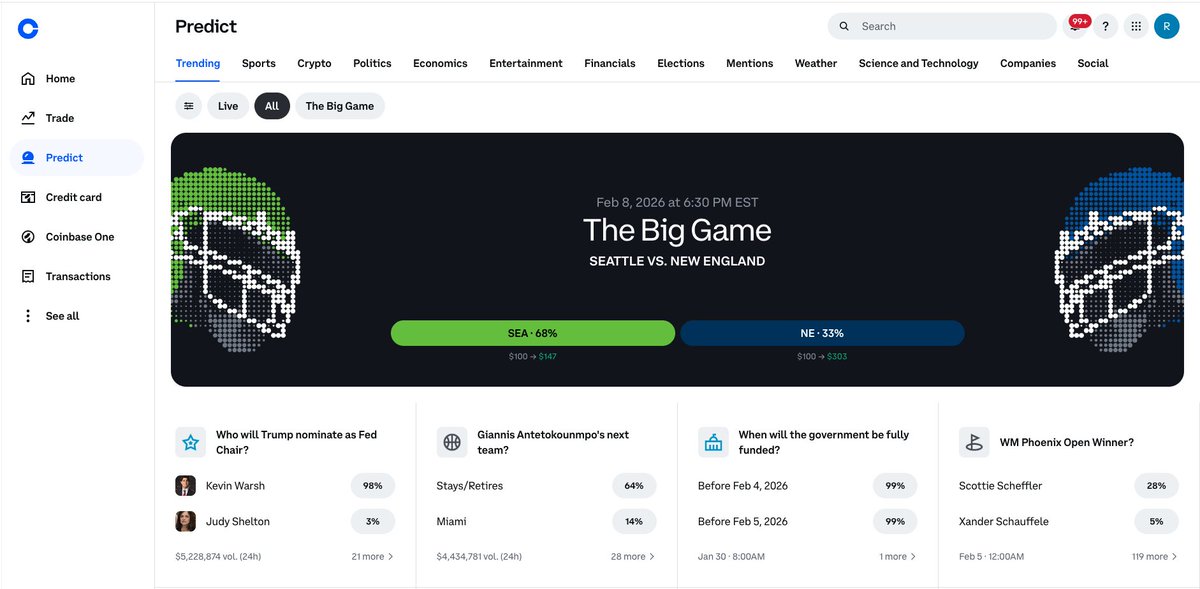Click the $4,434,781 vol. (24h) text
This screenshot has height=589, width=1200.
pyautogui.click(x=480, y=556)
